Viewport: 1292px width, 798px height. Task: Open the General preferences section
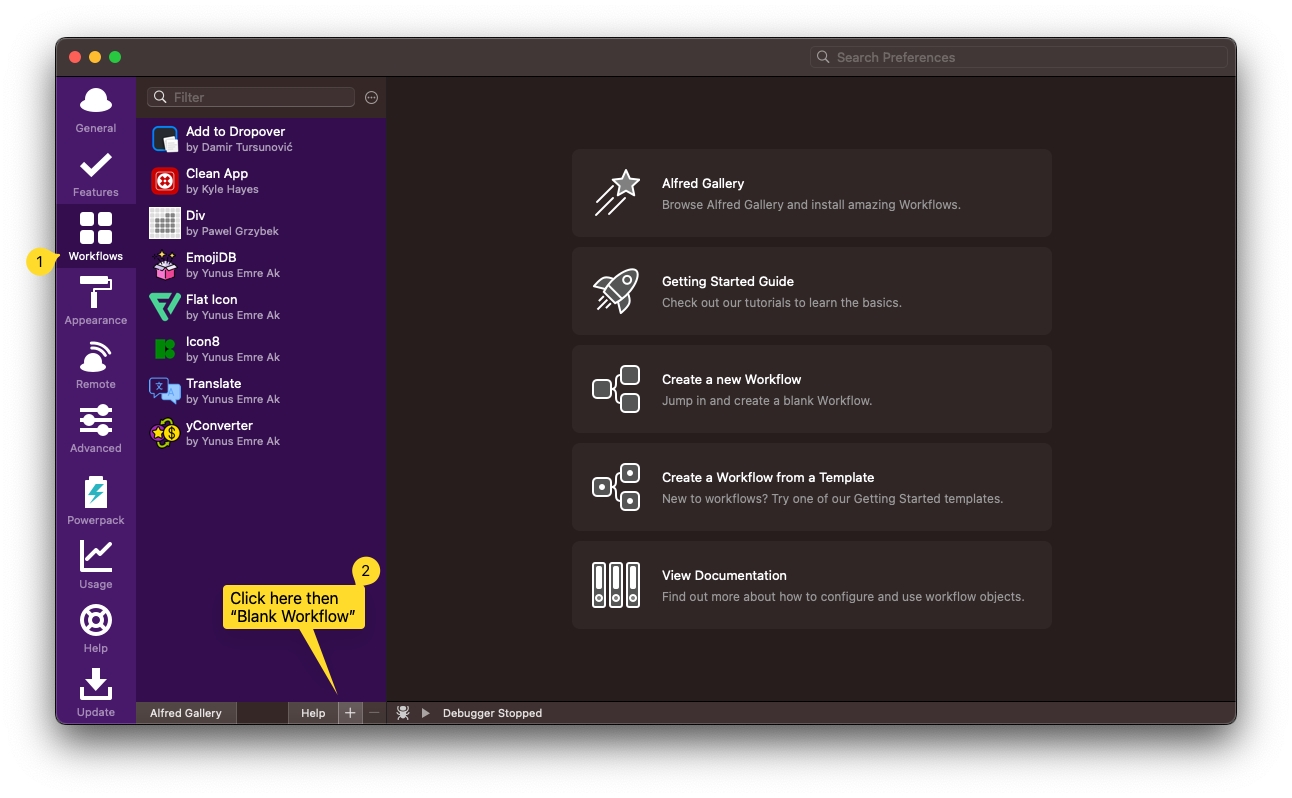[x=96, y=110]
